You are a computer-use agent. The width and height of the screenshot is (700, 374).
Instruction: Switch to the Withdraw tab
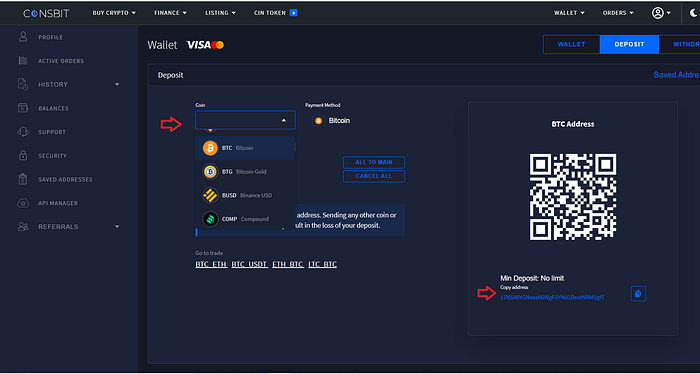pos(679,45)
